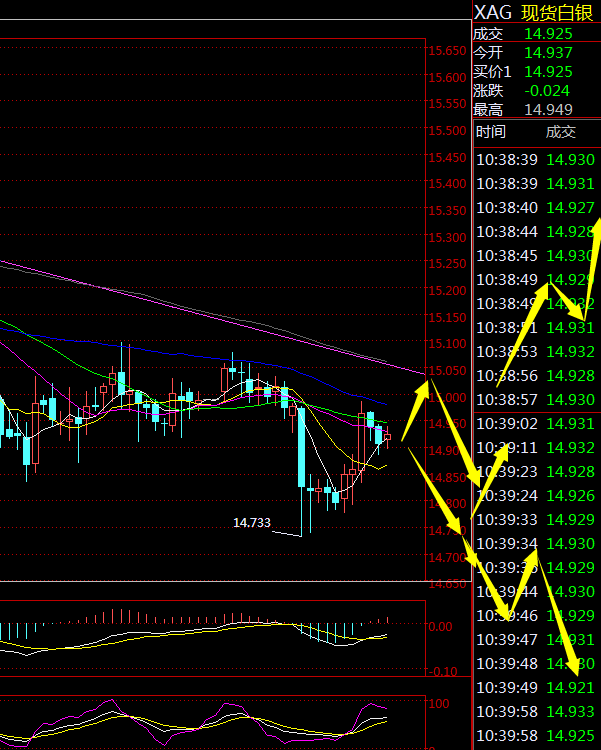This screenshot has height=750, width=601.
Task: Click price 14.930 in the 10:39:34 row
Action: 570,543
